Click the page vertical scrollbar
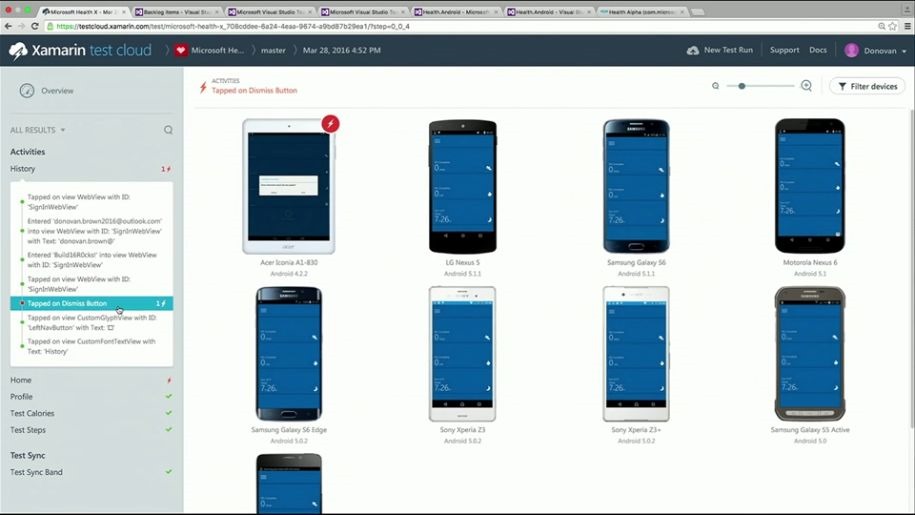 (911, 268)
